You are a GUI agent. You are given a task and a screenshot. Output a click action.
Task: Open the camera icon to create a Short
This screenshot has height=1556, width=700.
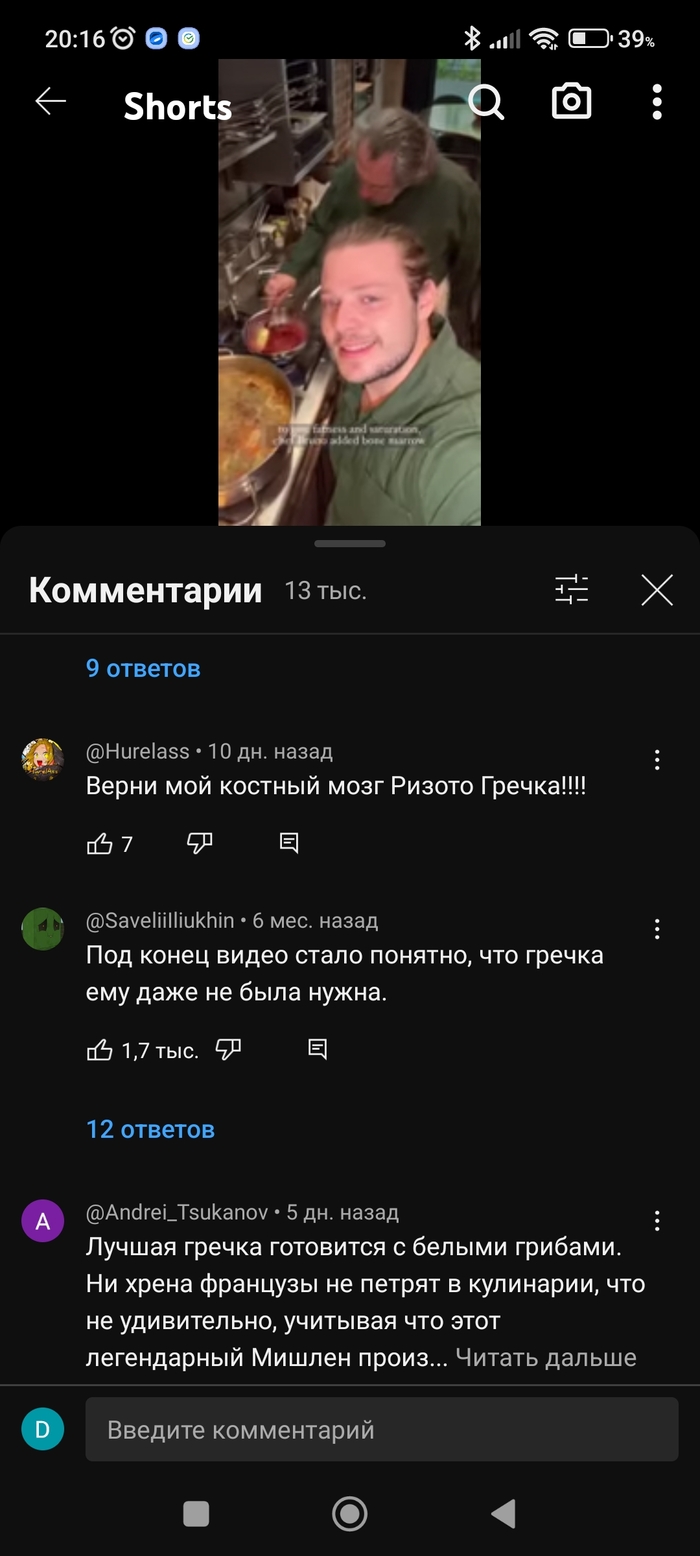pos(571,102)
